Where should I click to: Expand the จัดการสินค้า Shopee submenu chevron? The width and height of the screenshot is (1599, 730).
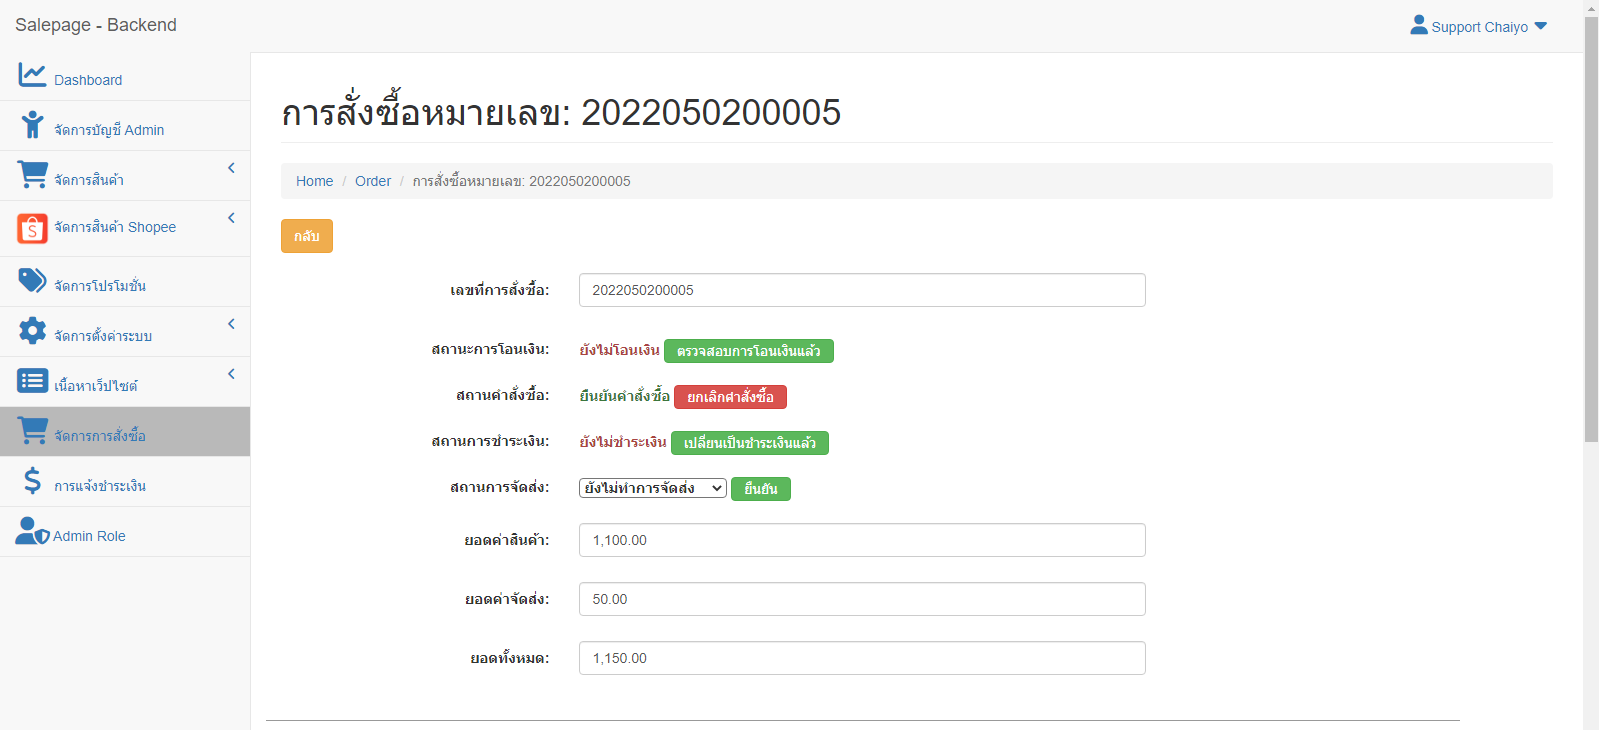pyautogui.click(x=231, y=218)
